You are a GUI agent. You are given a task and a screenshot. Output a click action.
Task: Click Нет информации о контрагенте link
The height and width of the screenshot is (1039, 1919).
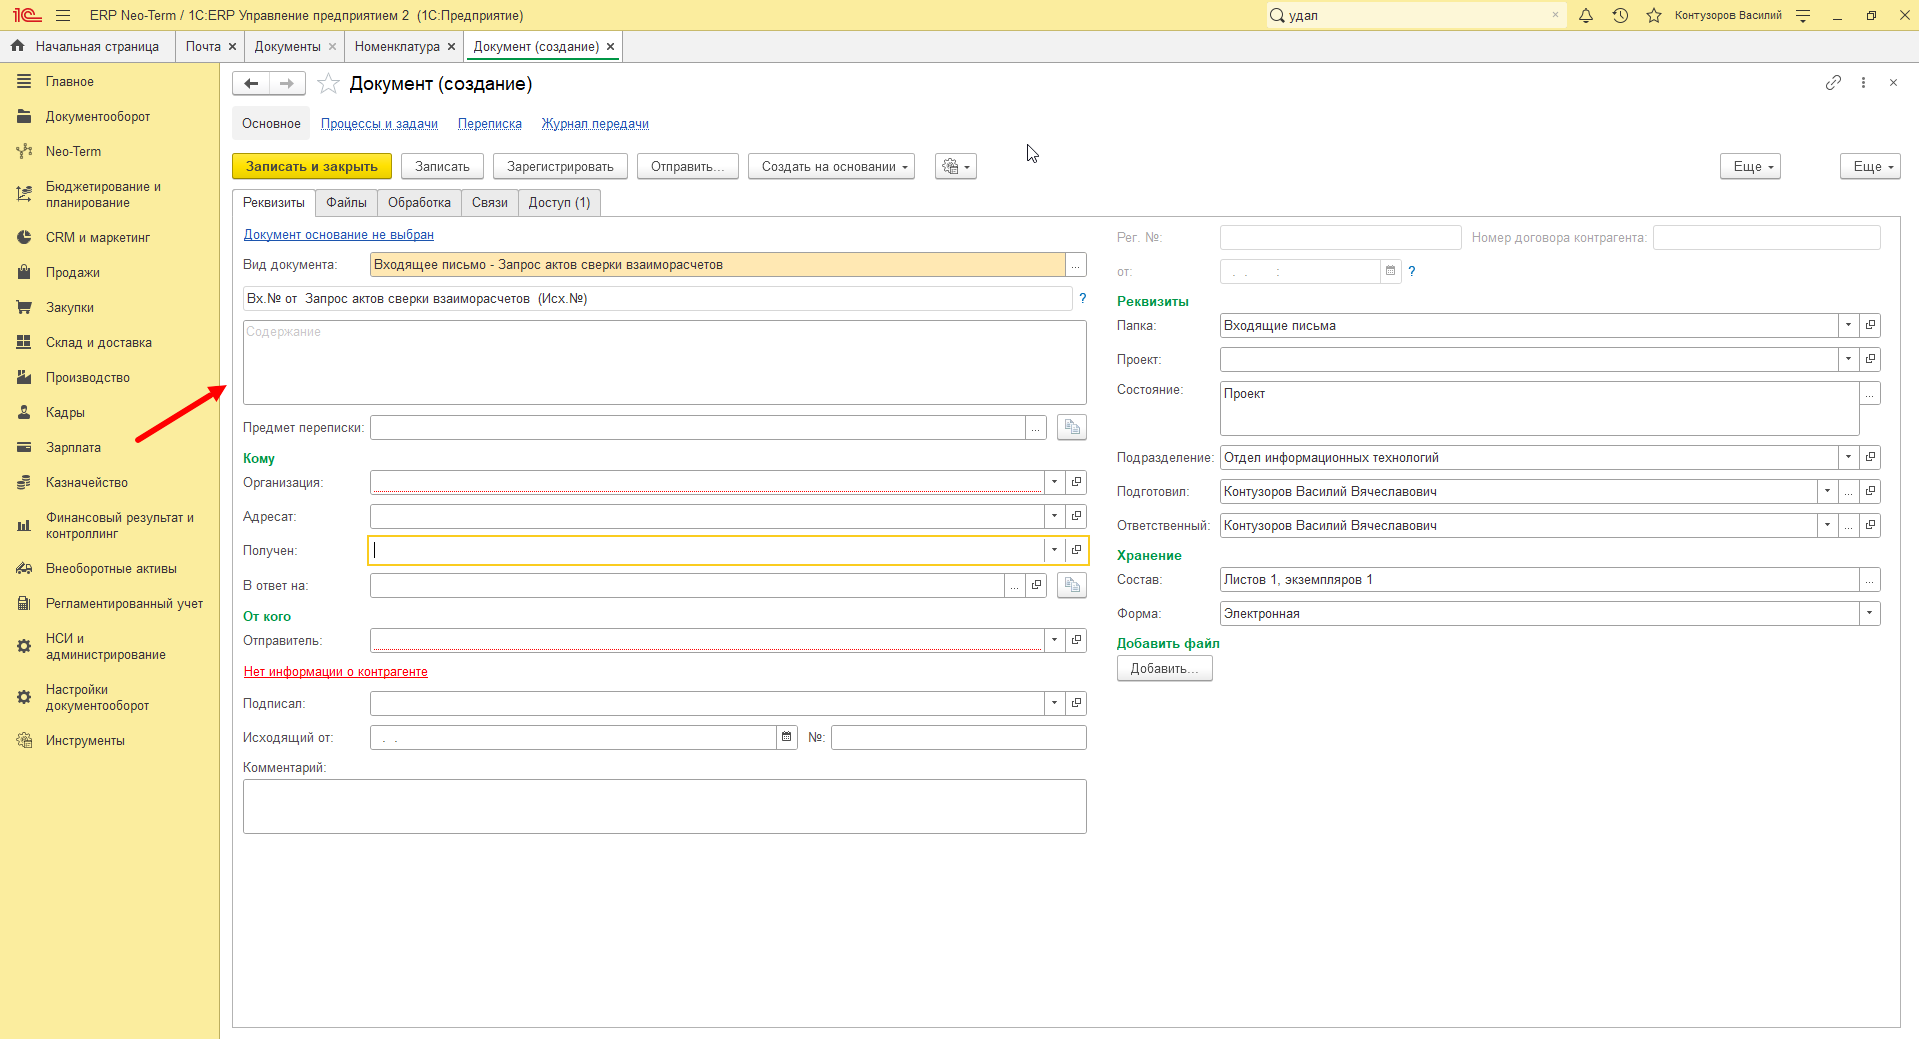(x=336, y=672)
